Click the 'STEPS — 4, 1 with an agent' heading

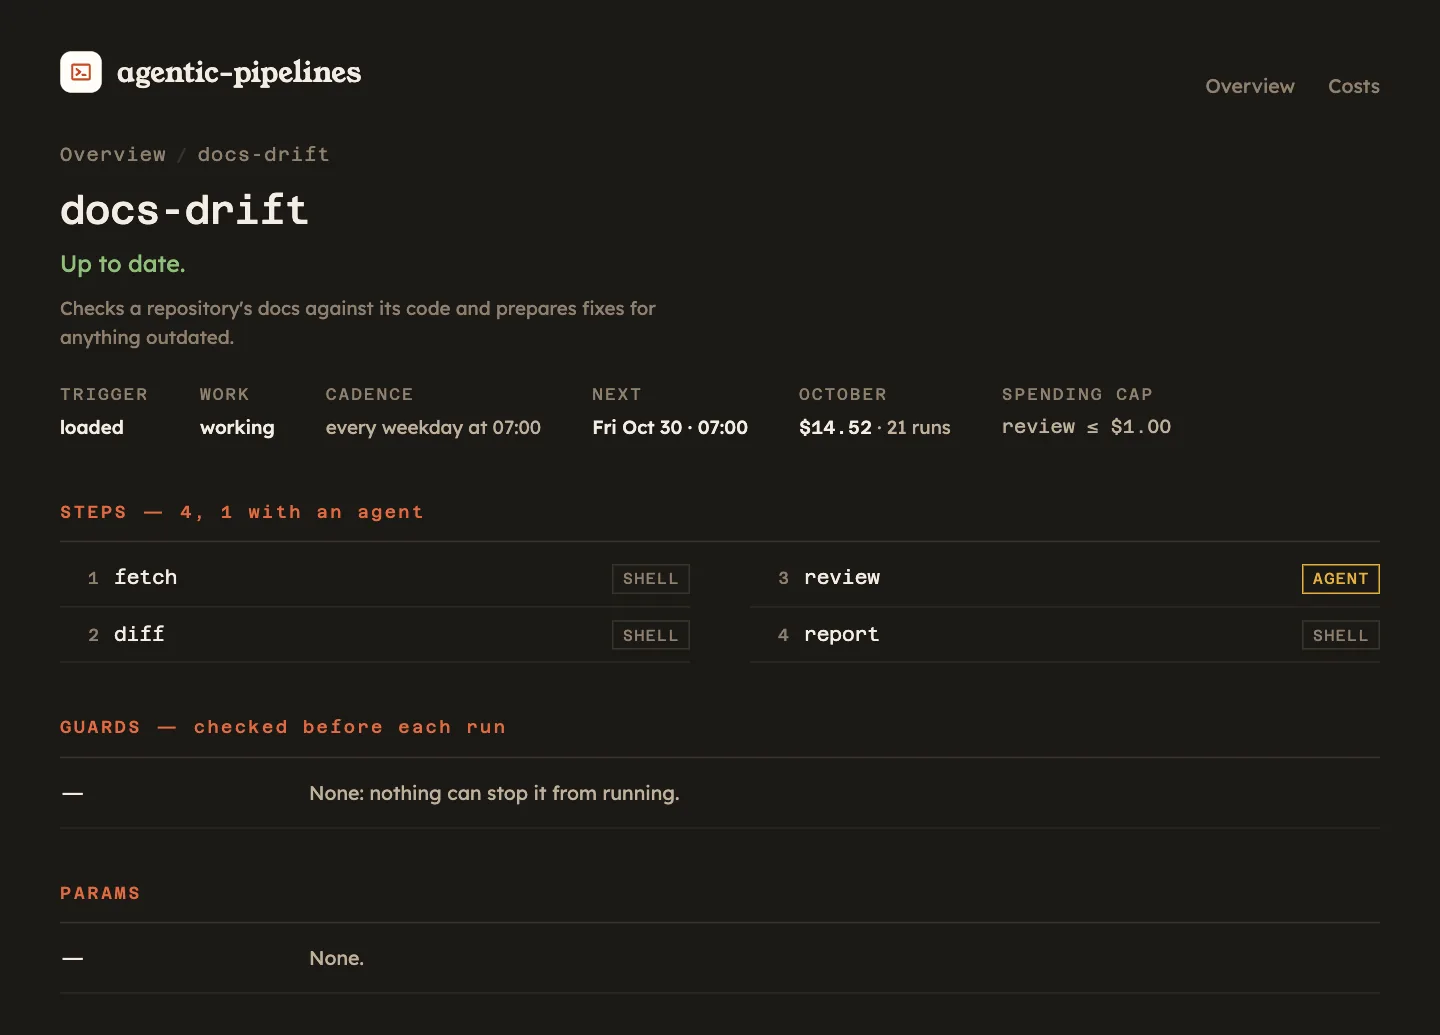[x=242, y=512]
